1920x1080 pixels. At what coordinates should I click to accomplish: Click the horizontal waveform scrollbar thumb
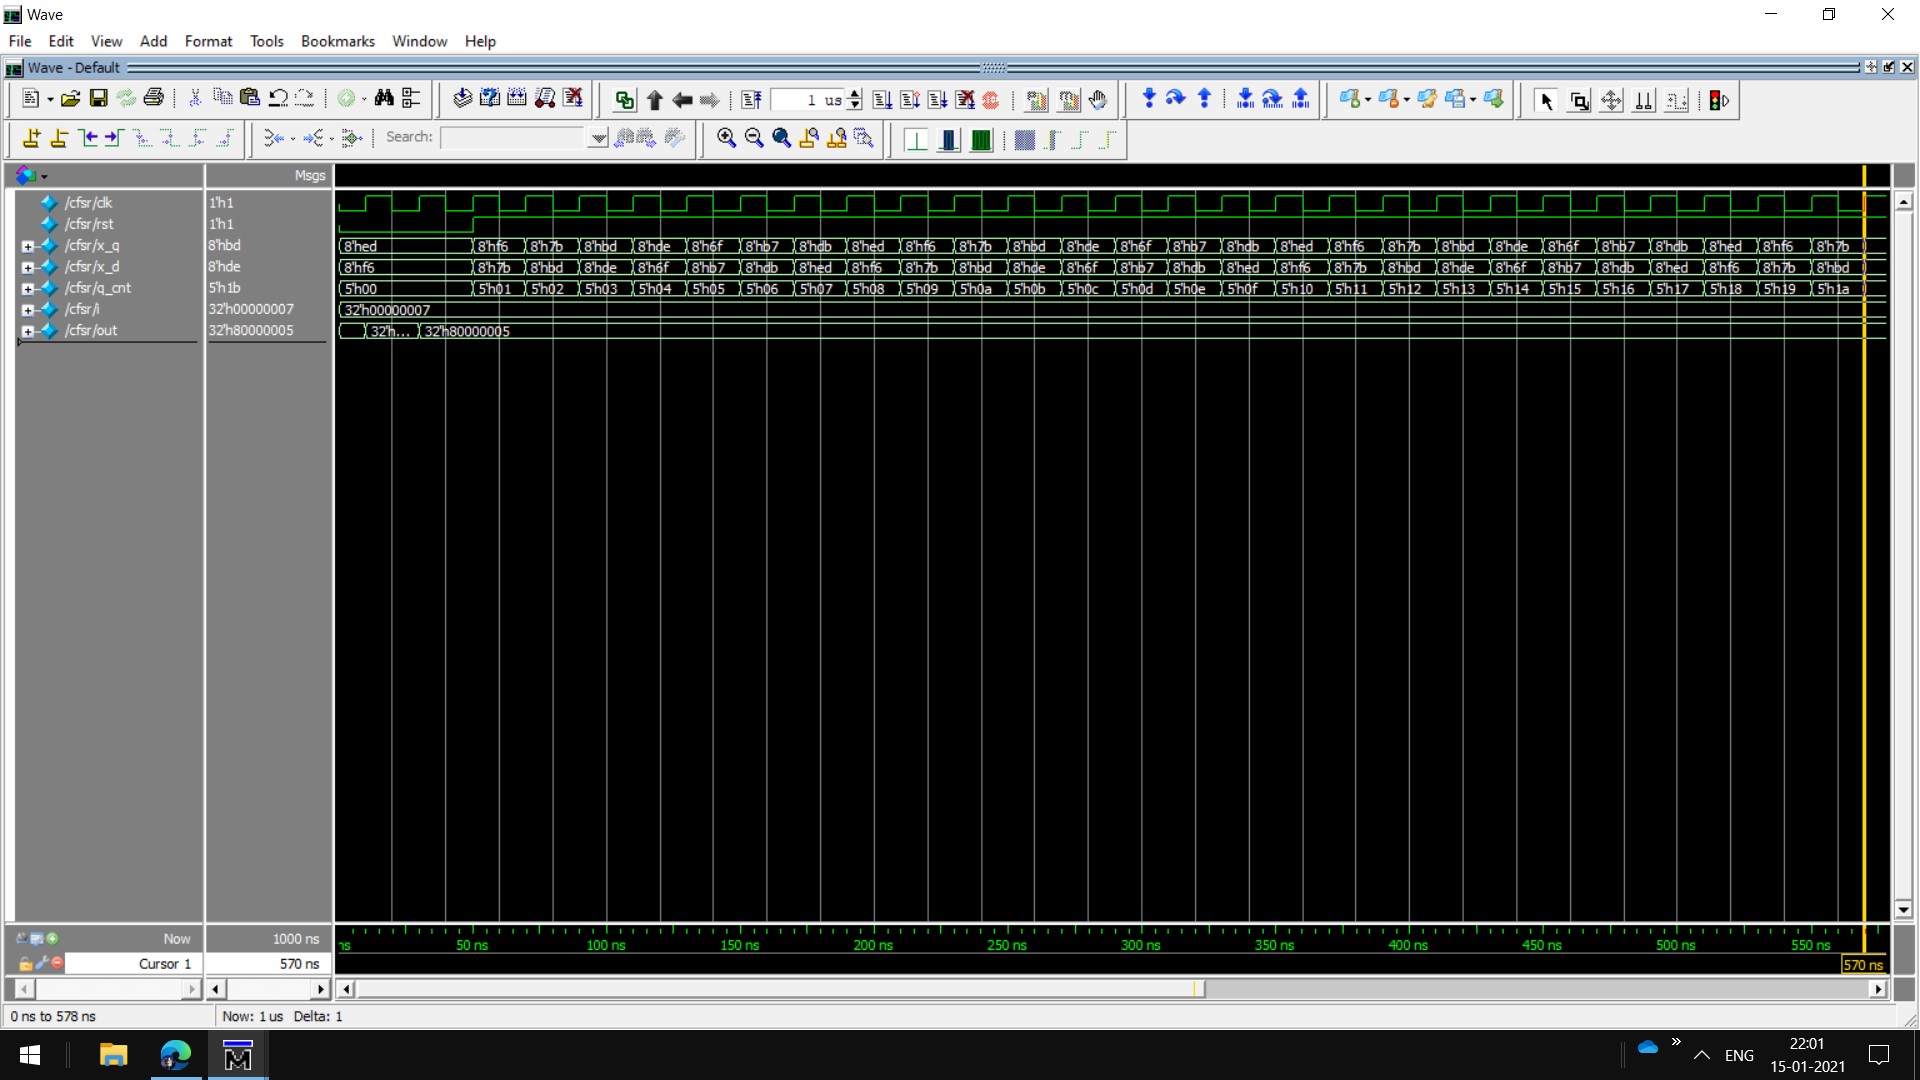(x=780, y=989)
